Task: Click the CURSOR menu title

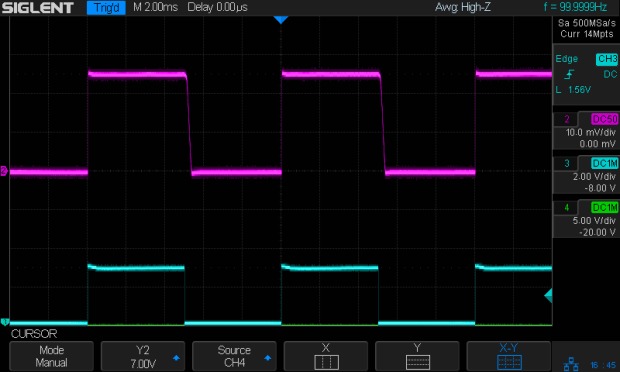Action: 34,334
